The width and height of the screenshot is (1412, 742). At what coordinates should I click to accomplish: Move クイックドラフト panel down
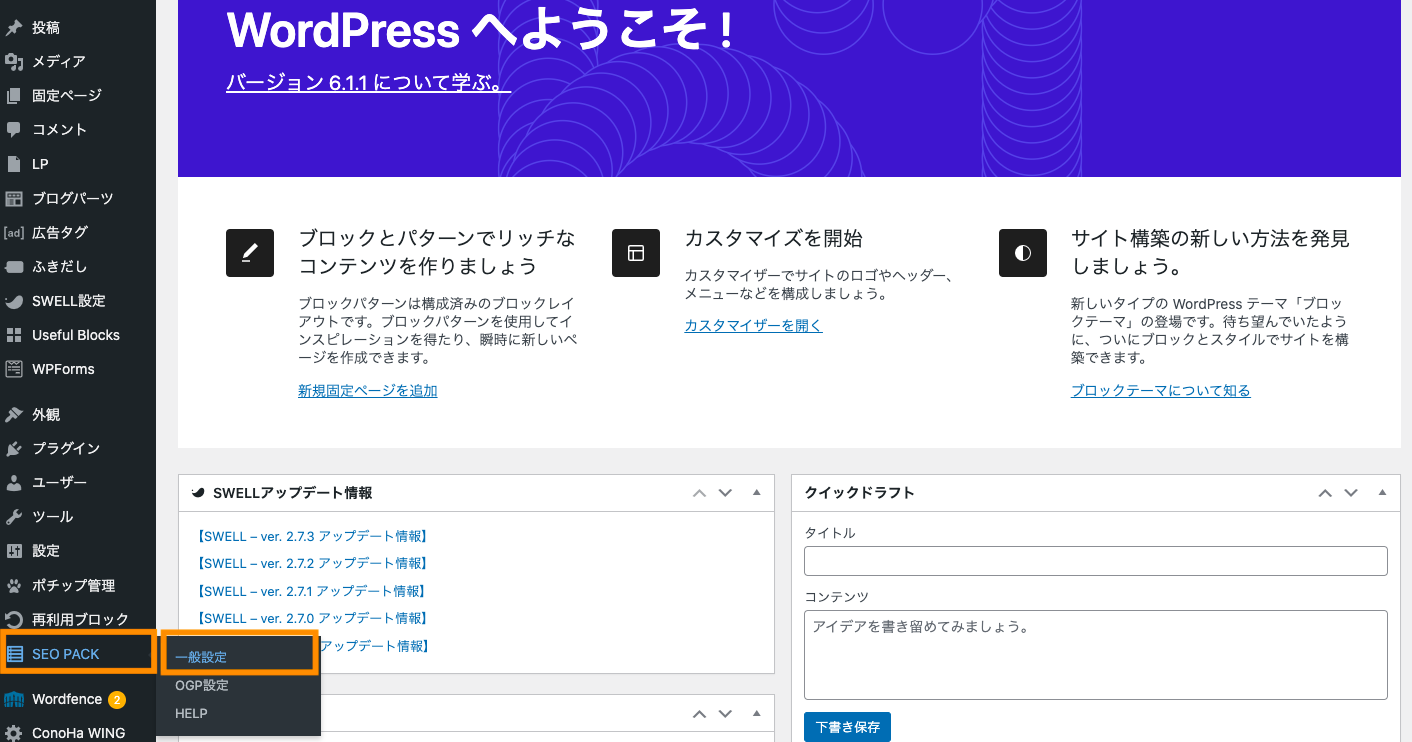[1351, 493]
